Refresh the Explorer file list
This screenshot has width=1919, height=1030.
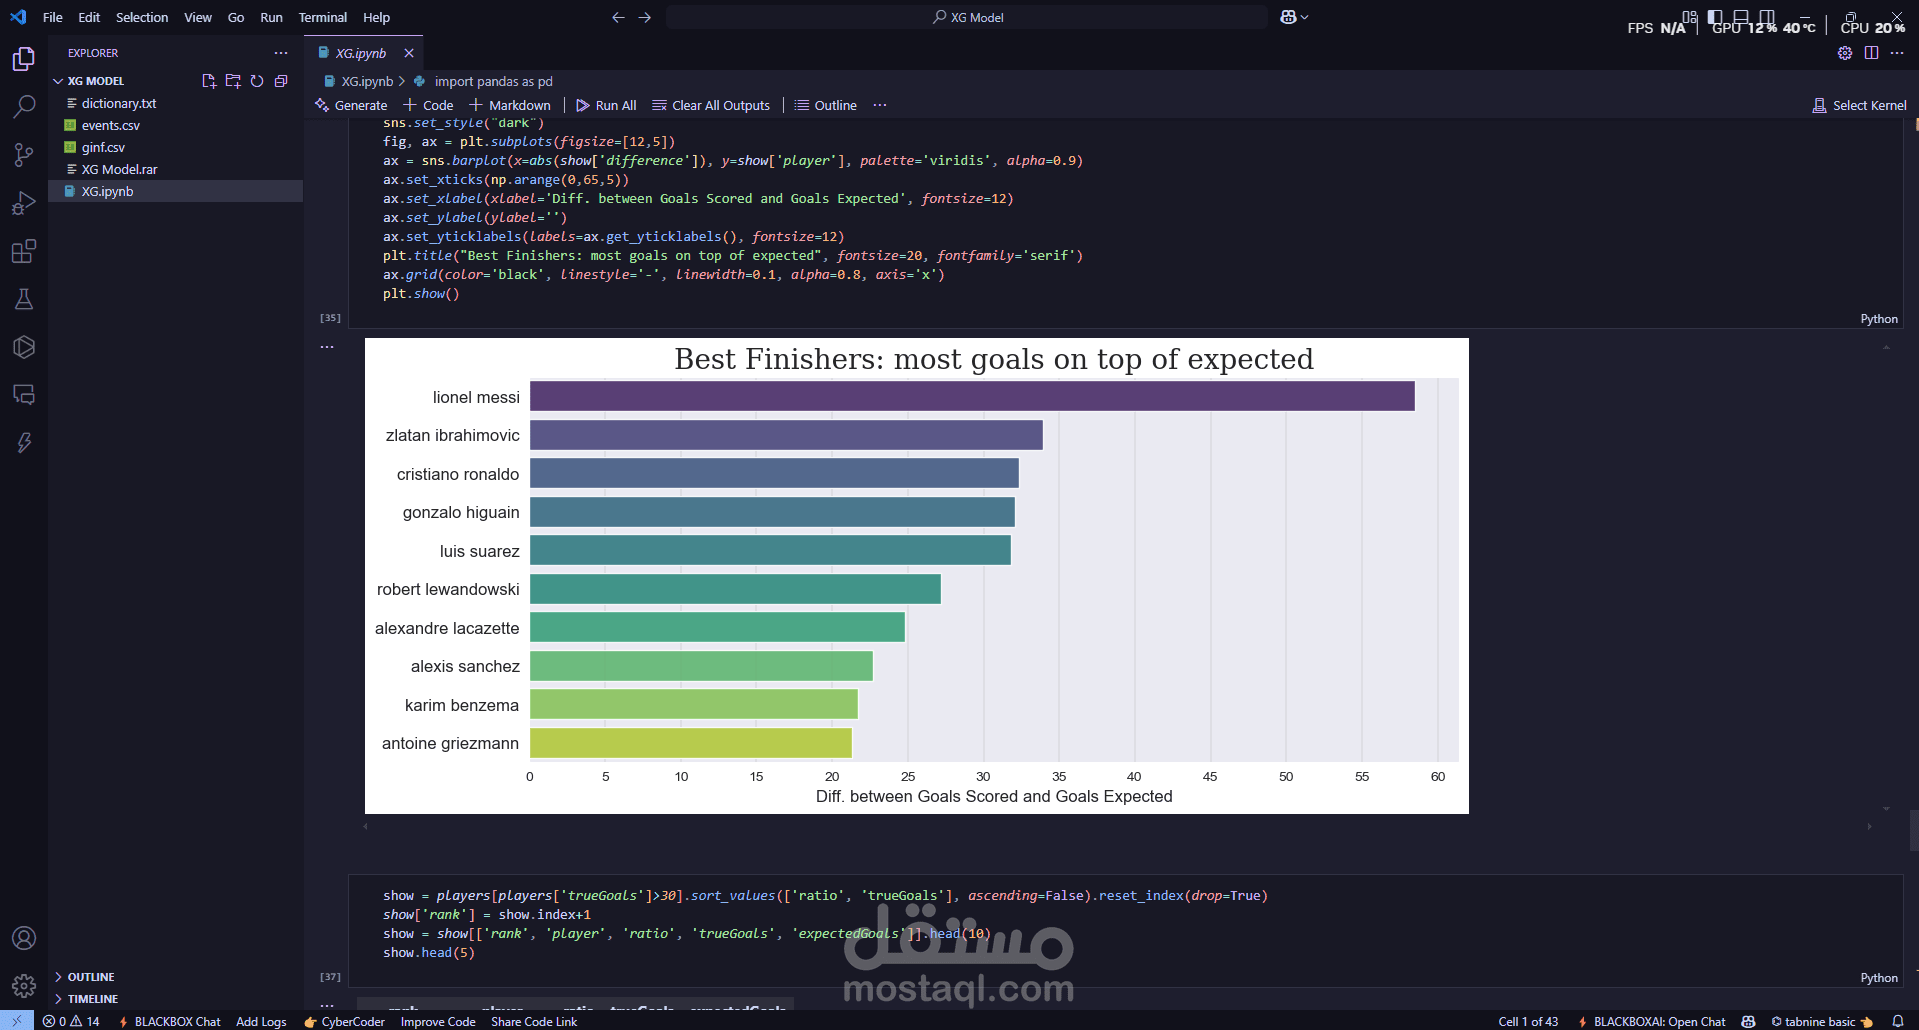click(x=257, y=81)
